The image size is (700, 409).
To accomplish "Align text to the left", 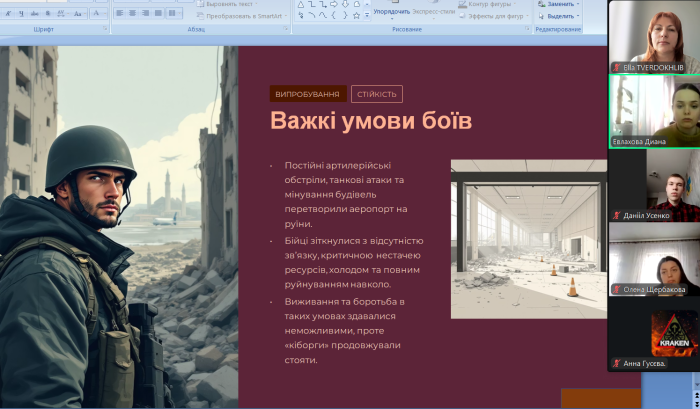I will [119, 14].
